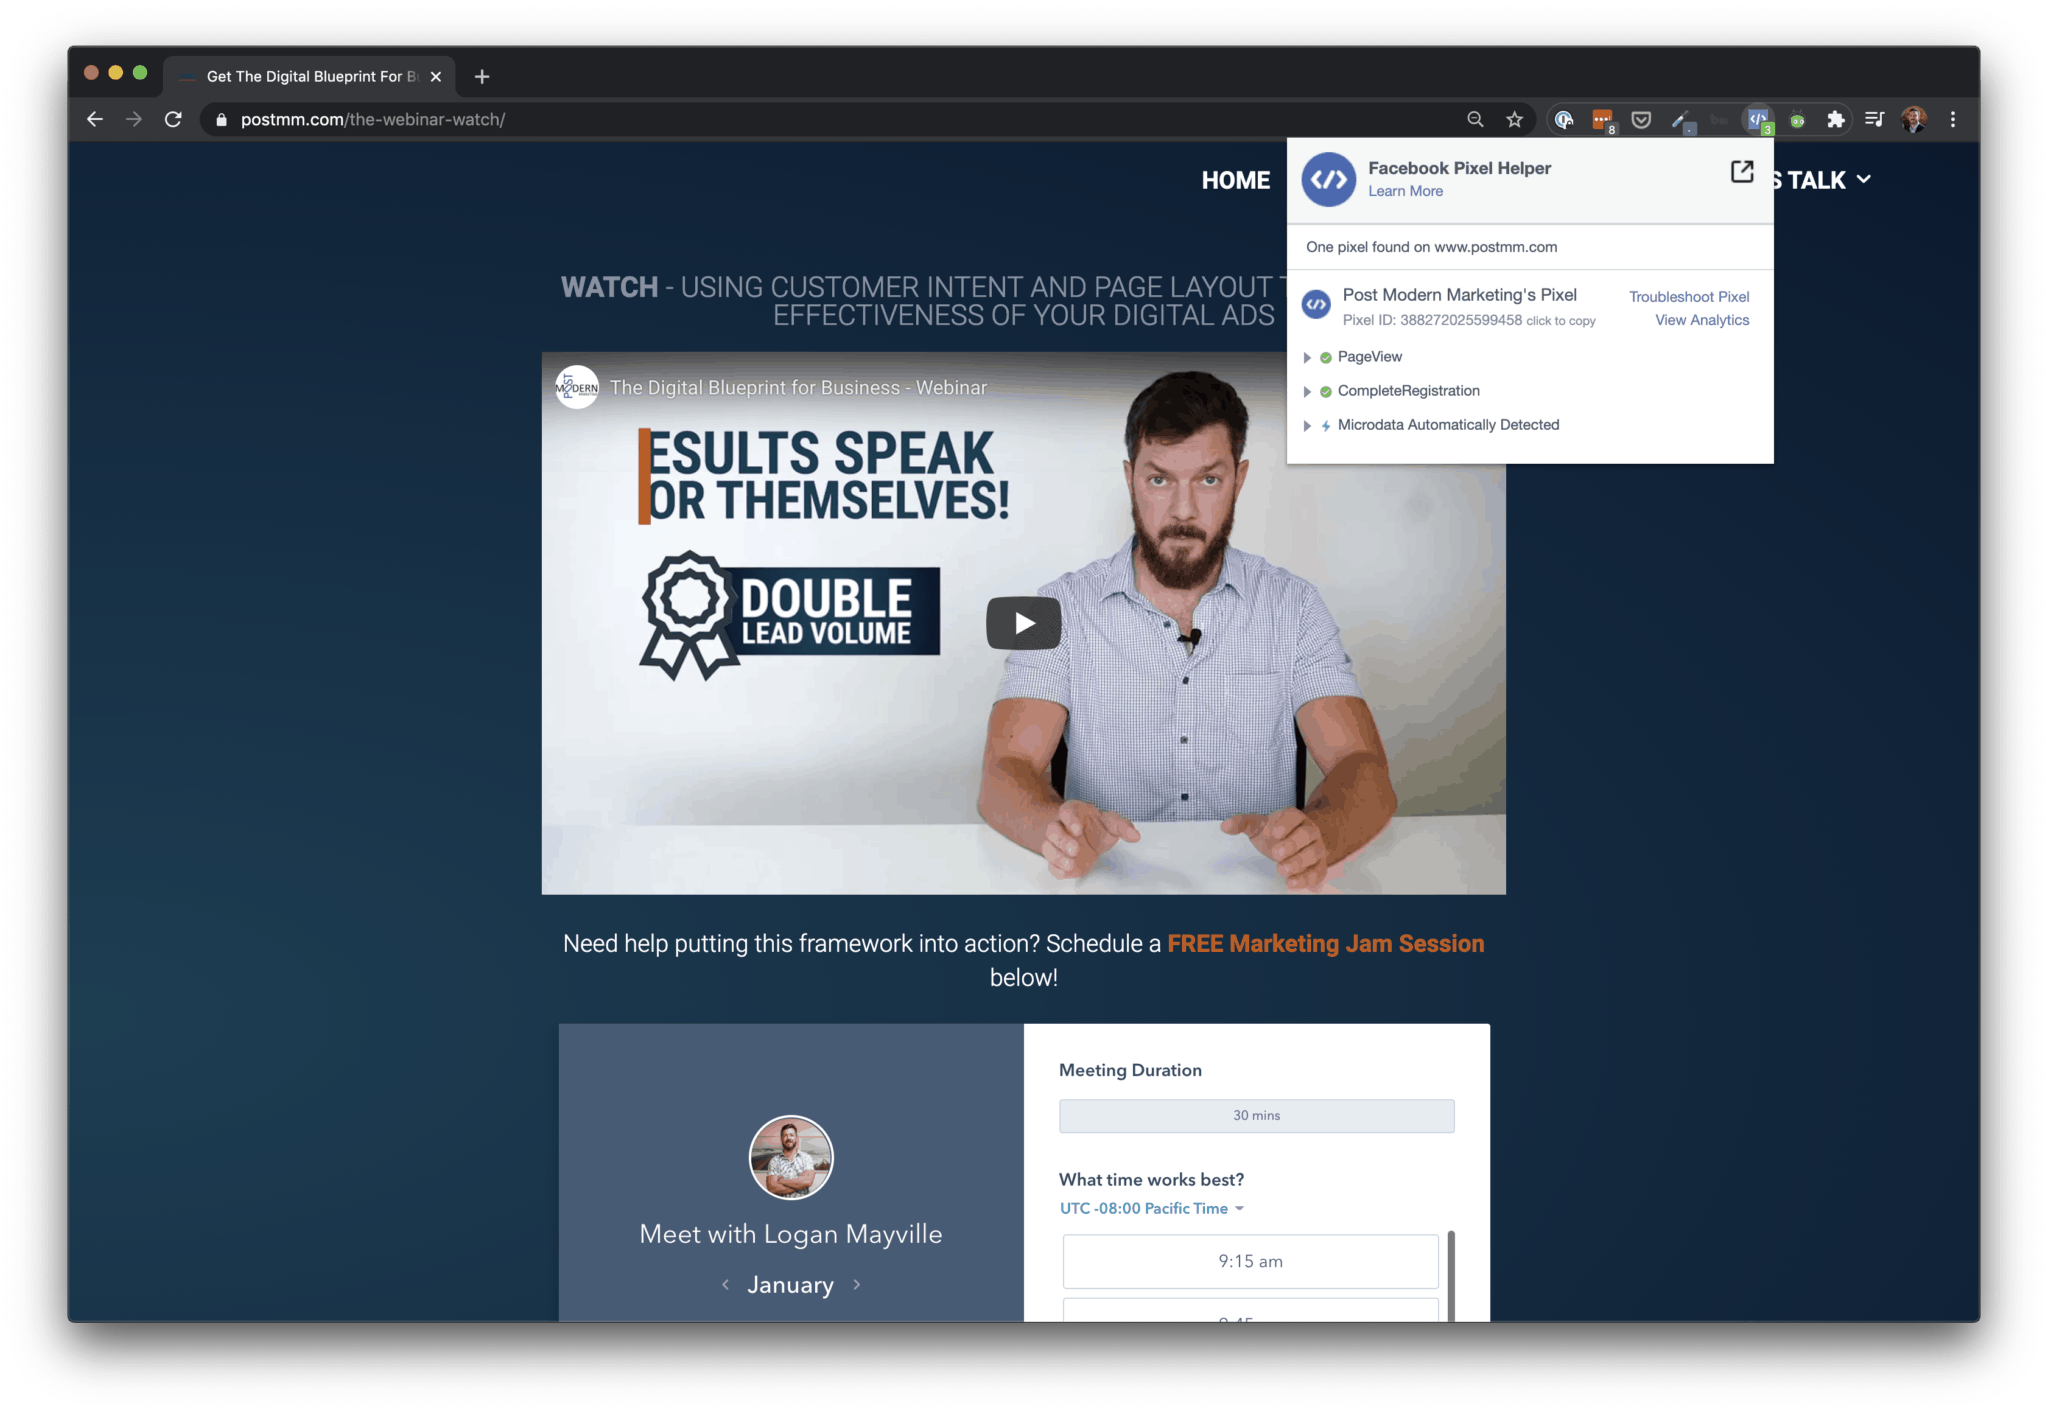Click Logan Mayville's profile picture
Image resolution: width=2048 pixels, height=1412 pixels.
[x=790, y=1157]
